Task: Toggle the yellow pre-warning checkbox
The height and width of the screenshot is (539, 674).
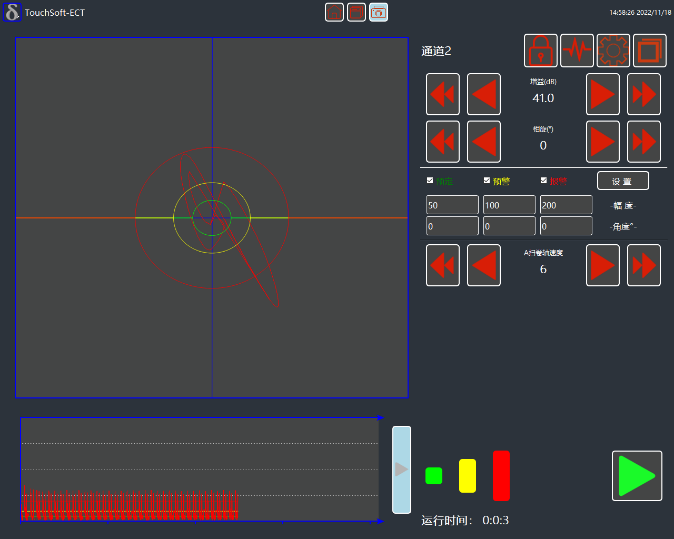Action: tap(487, 181)
